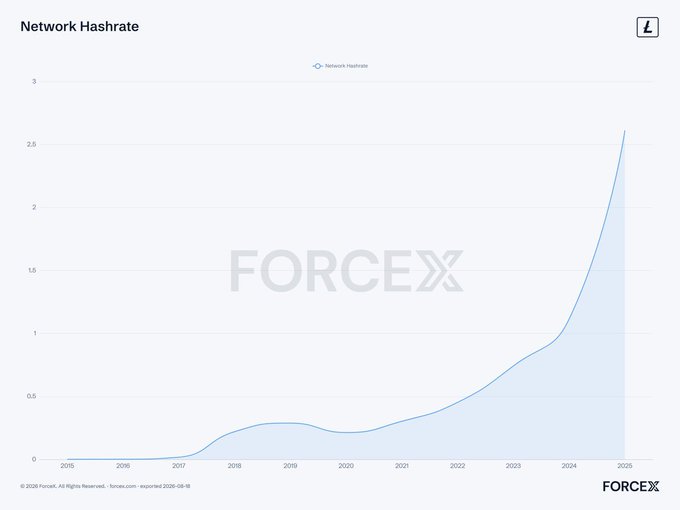Click the ForceX logo in footer
Screen dimensions: 680x510
[631, 486]
